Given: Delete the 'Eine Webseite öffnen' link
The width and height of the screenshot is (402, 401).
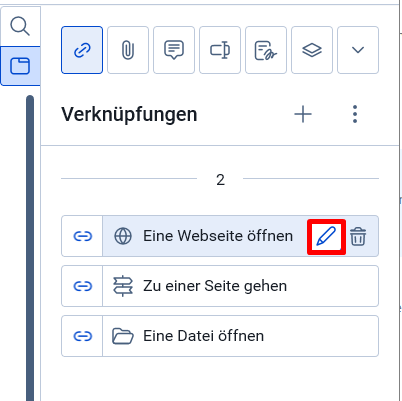Looking at the screenshot, I should pos(358,236).
